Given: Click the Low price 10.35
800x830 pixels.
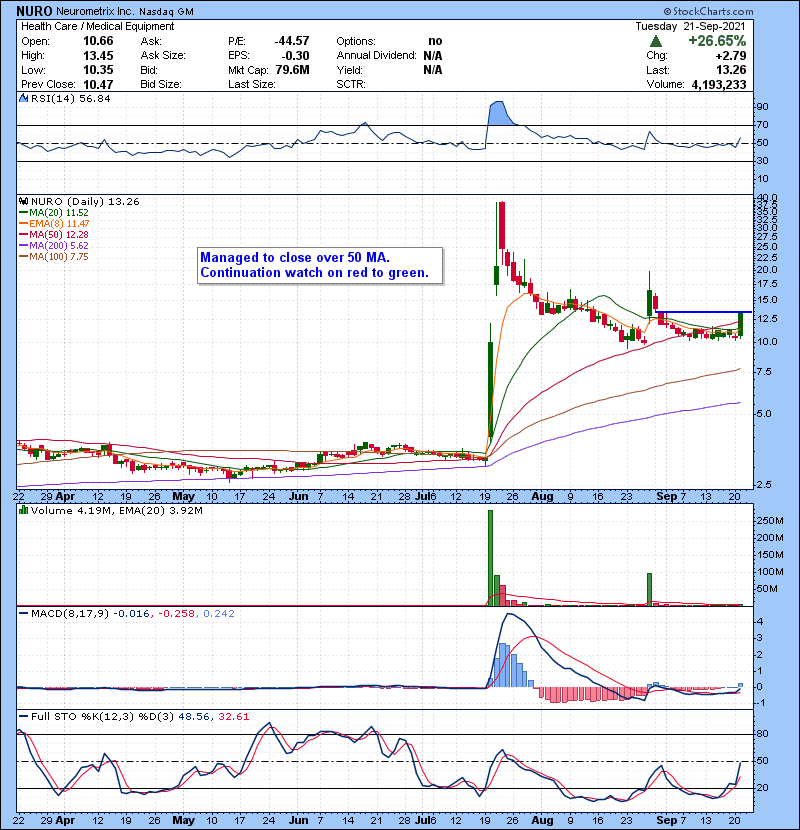Looking at the screenshot, I should tap(98, 70).
